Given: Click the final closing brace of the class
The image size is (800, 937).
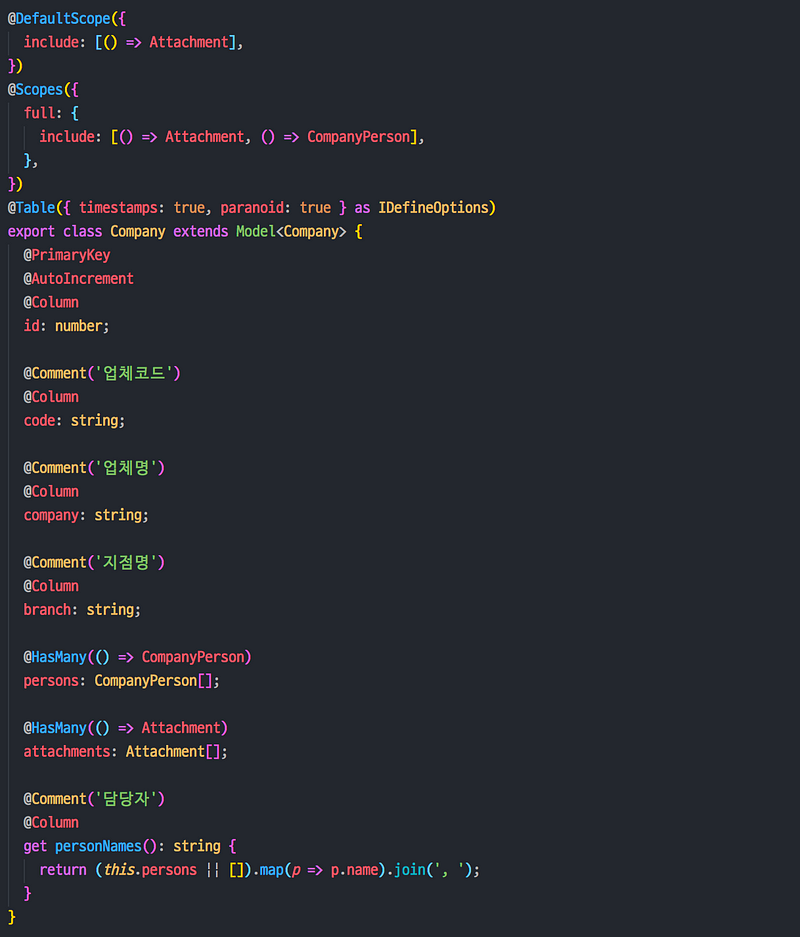Looking at the screenshot, I should tap(12, 917).
